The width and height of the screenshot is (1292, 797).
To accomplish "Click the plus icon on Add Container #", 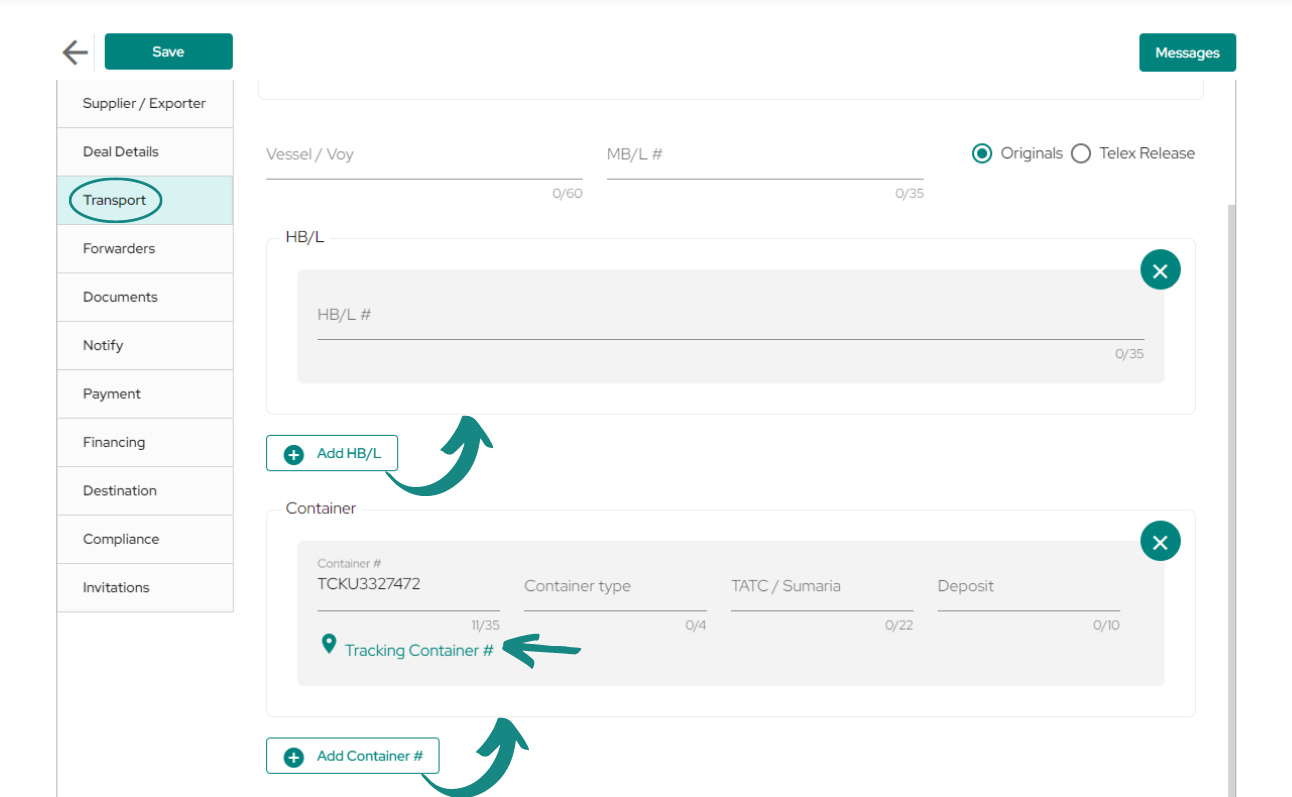I will pos(294,757).
